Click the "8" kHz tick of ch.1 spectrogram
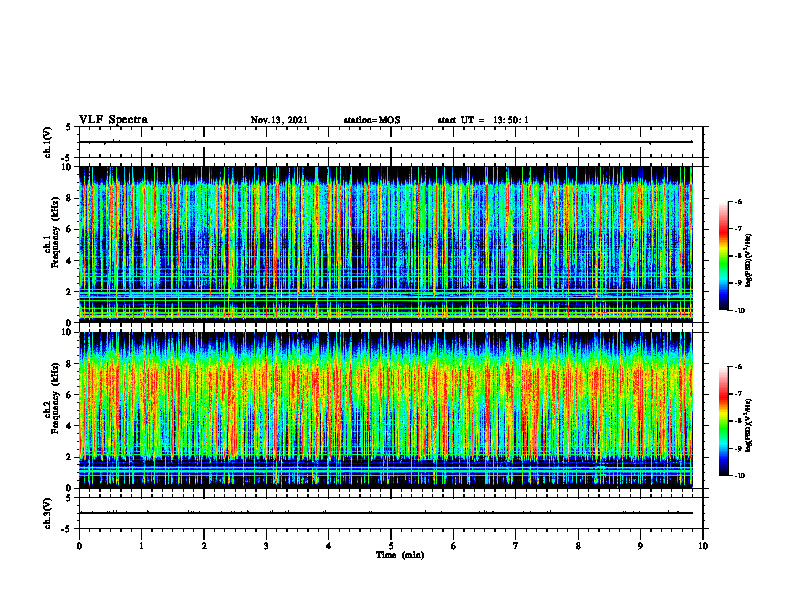 [x=70, y=198]
